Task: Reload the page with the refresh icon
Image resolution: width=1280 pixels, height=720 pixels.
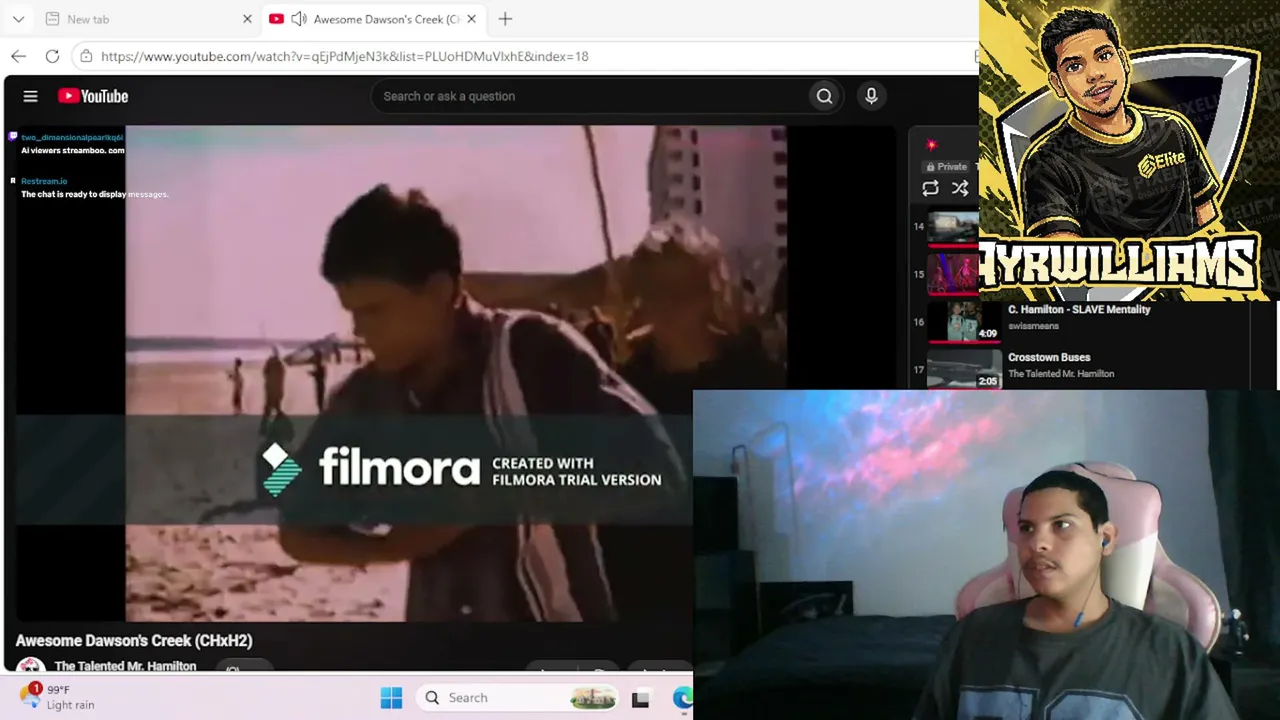Action: [52, 56]
